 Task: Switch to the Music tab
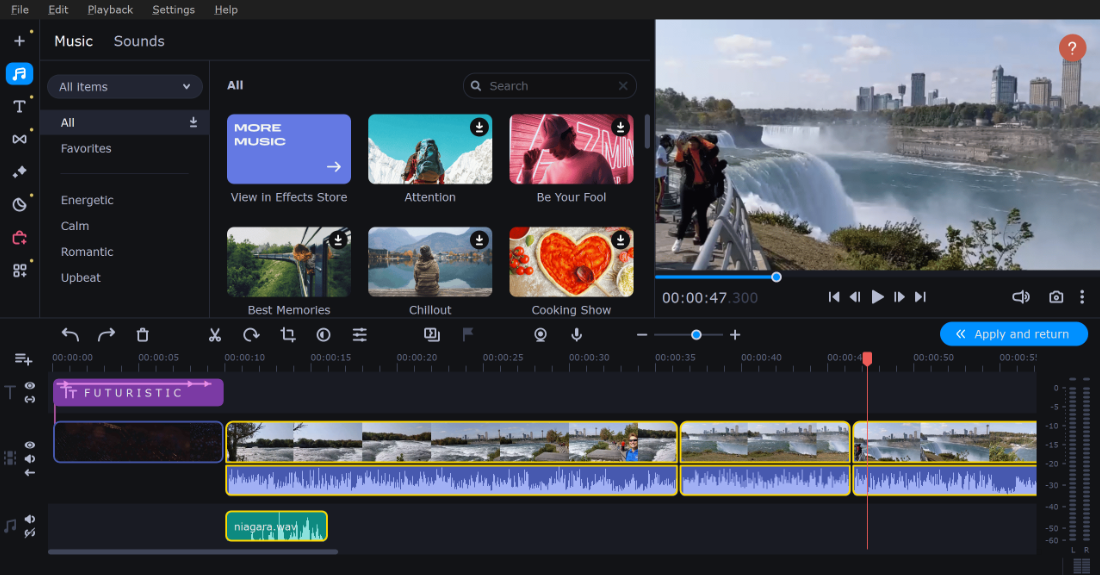point(74,41)
